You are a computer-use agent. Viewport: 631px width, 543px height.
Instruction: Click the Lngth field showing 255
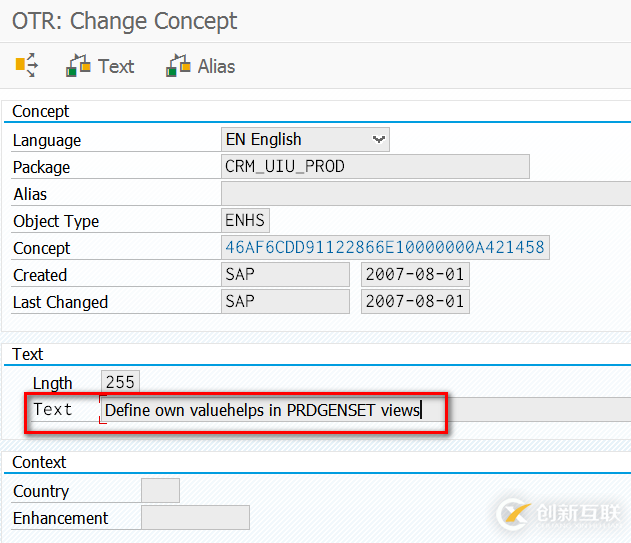[121, 382]
